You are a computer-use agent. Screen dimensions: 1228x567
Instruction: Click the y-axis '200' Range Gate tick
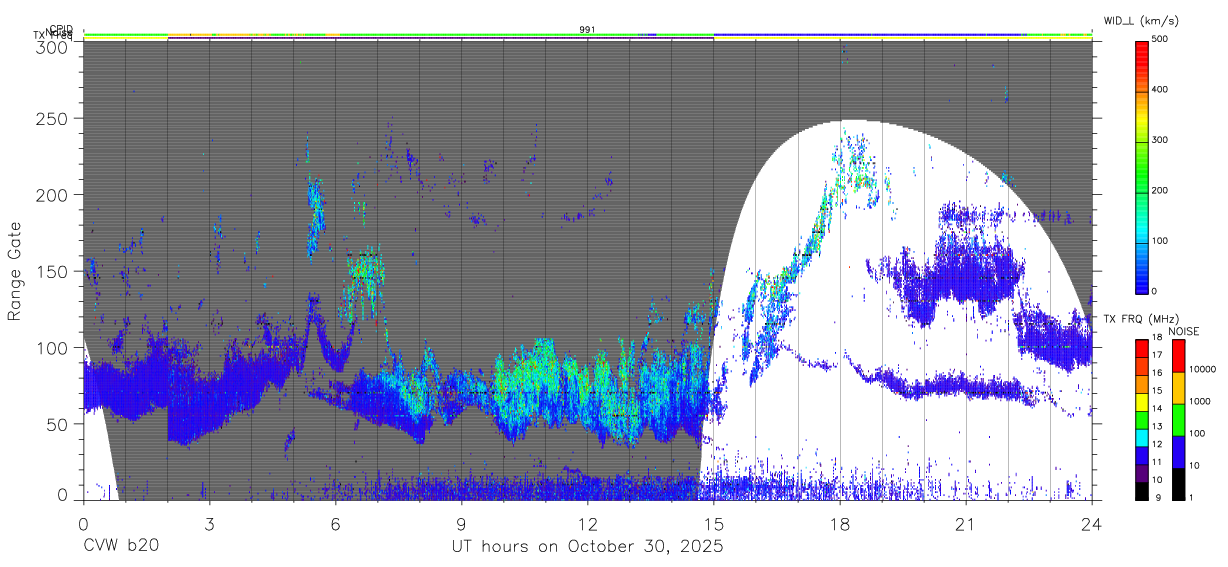(x=54, y=195)
